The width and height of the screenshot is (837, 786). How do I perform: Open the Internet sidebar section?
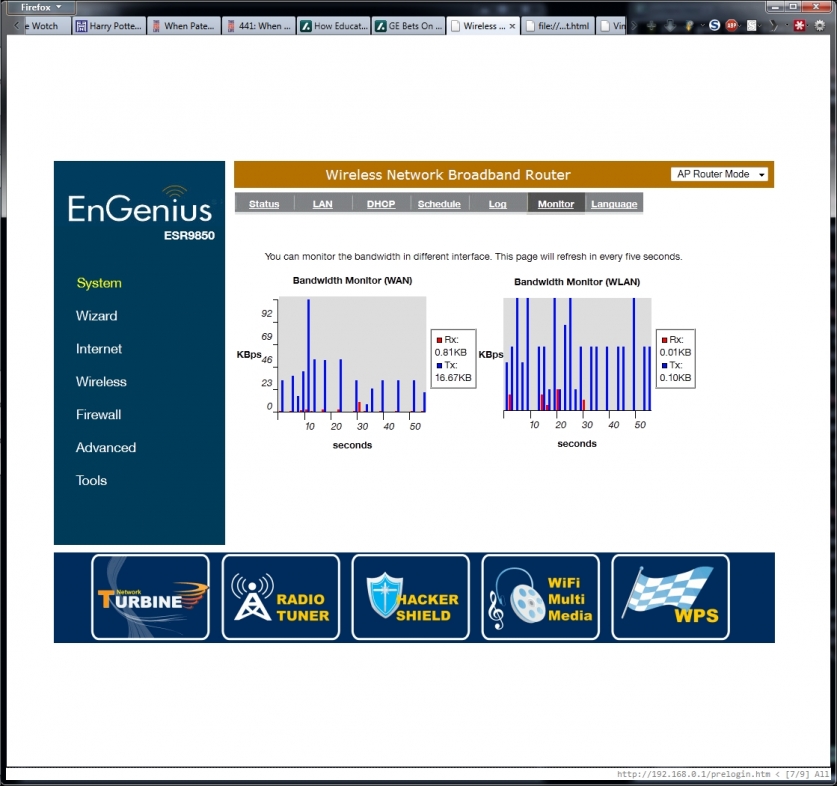click(99, 349)
